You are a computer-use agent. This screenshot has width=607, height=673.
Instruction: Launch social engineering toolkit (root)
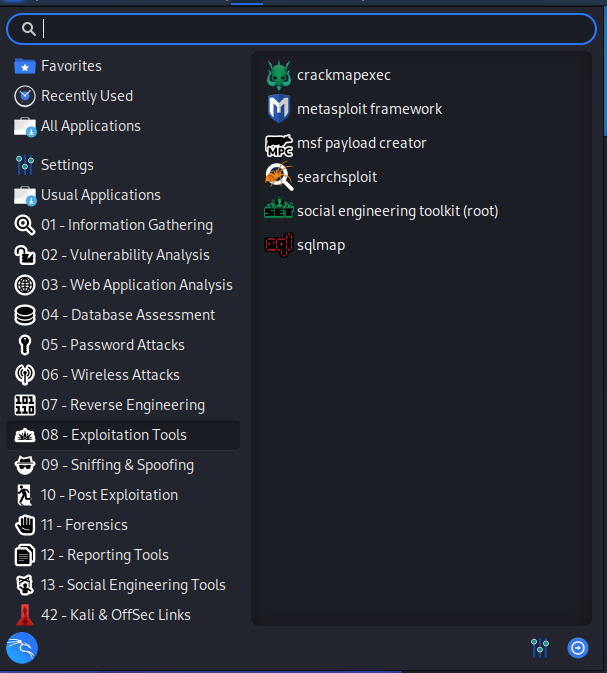(x=421, y=211)
